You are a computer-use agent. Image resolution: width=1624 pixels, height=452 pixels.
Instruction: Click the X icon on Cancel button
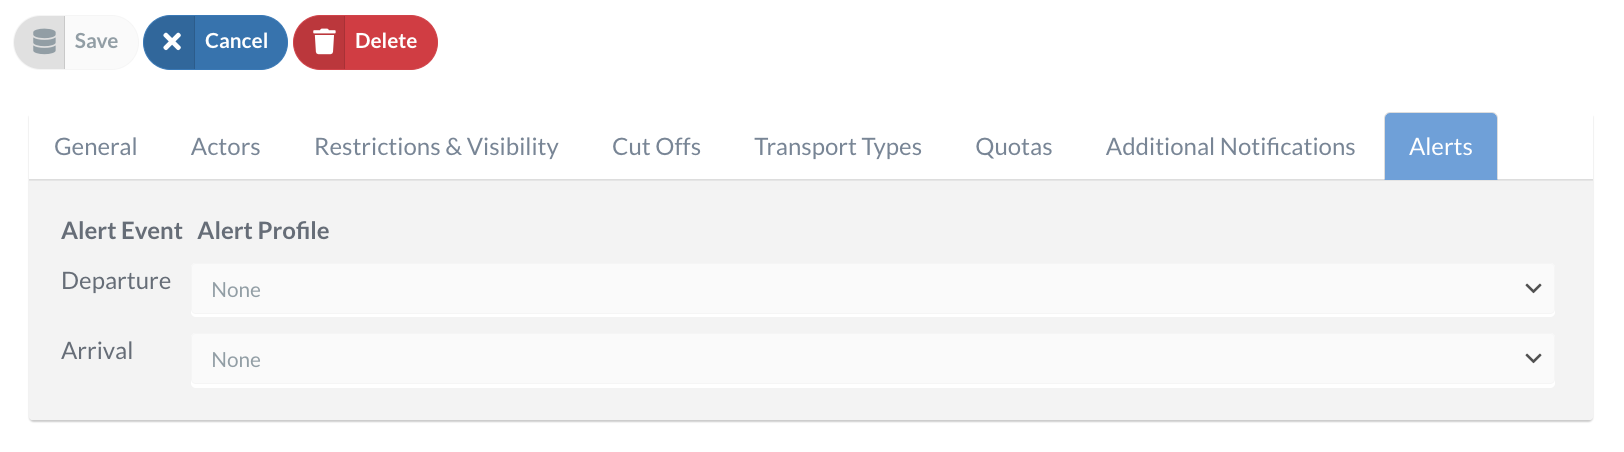point(172,41)
